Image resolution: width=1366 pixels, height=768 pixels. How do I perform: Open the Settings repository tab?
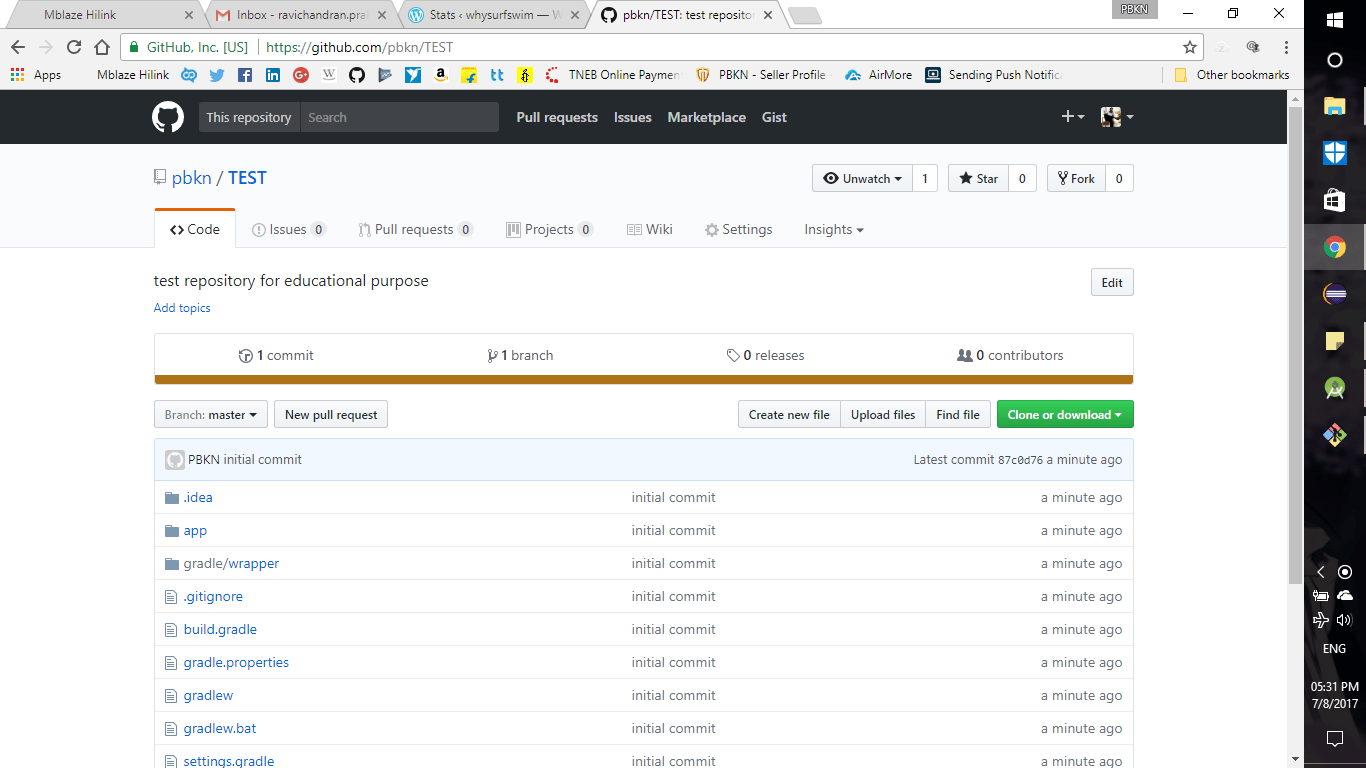[x=738, y=229]
